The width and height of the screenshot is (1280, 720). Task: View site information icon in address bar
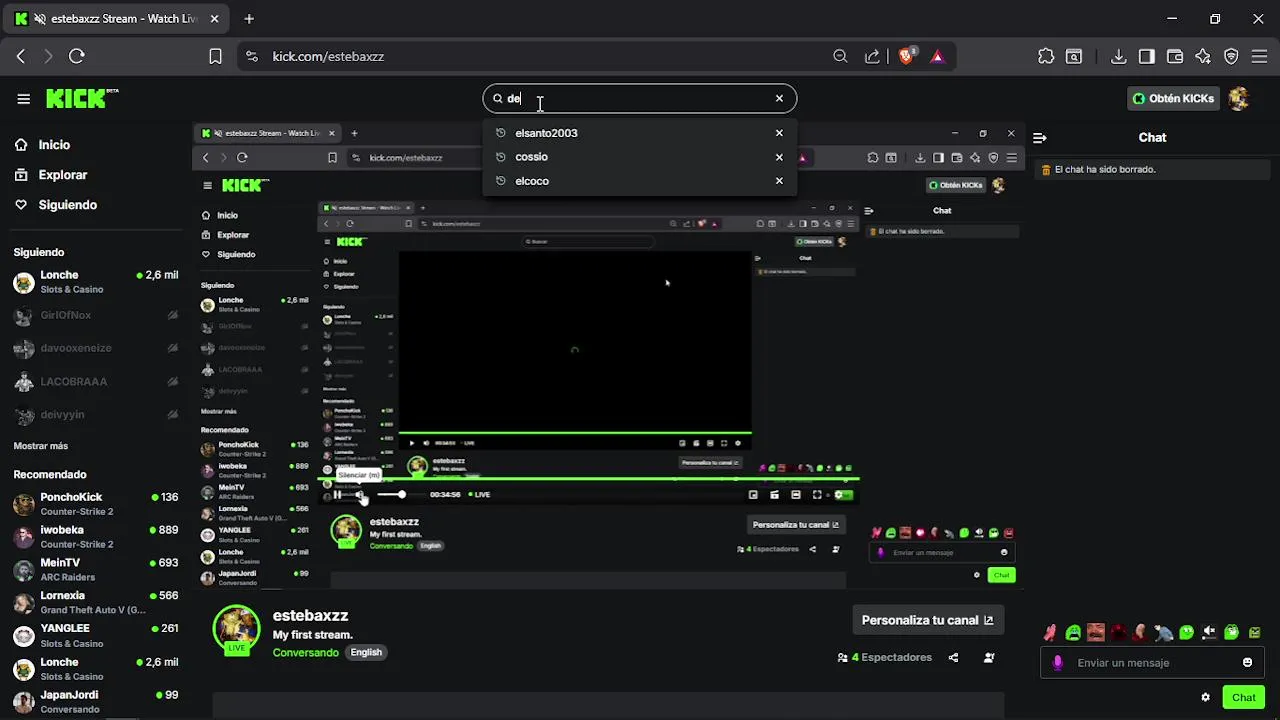pyautogui.click(x=251, y=56)
